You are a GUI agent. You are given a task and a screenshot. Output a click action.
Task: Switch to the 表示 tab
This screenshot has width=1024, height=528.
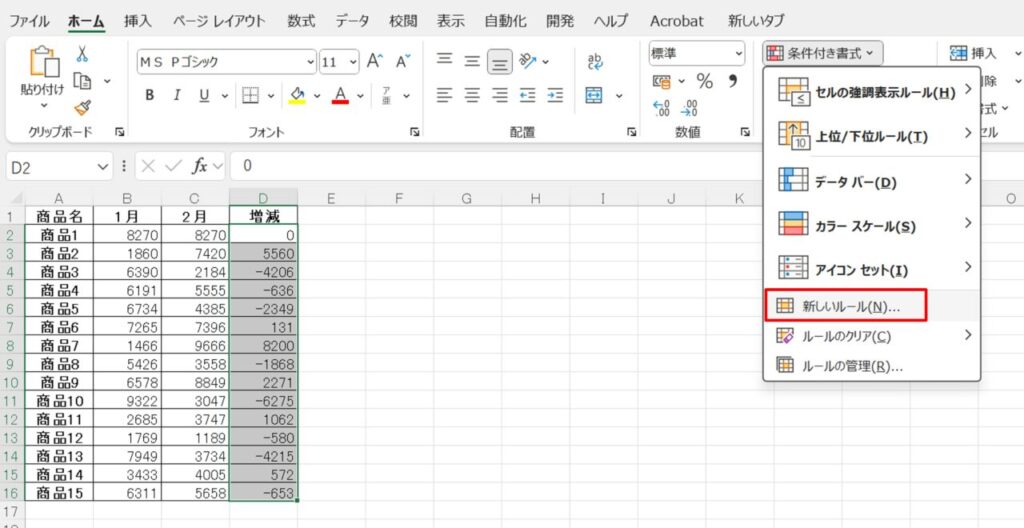point(451,21)
